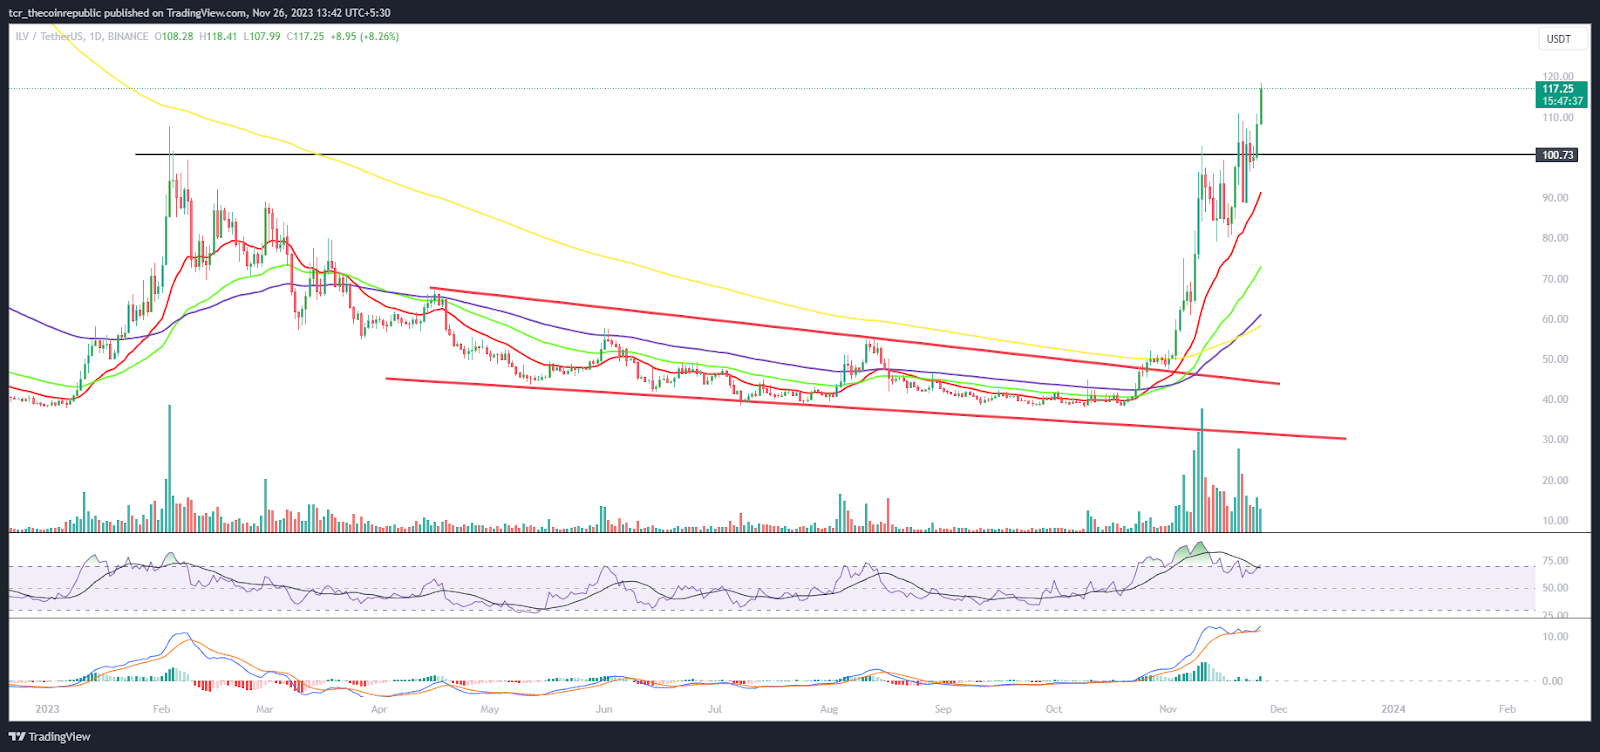Image resolution: width=1600 pixels, height=752 pixels.
Task: Click the 50.00 level on RSI scale
Action: (1555, 588)
